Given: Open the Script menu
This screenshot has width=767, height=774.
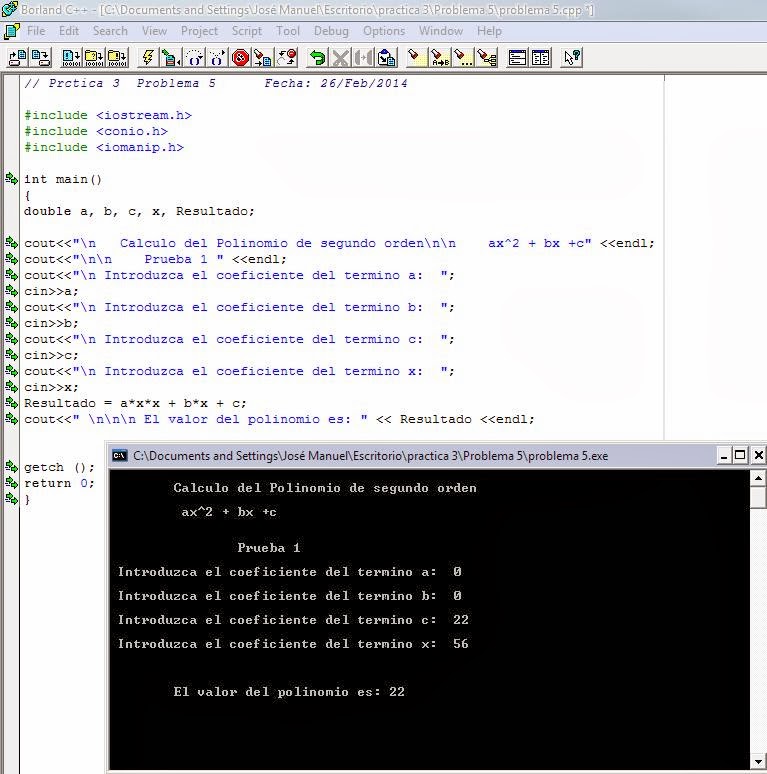Looking at the screenshot, I should pyautogui.click(x=247, y=31).
